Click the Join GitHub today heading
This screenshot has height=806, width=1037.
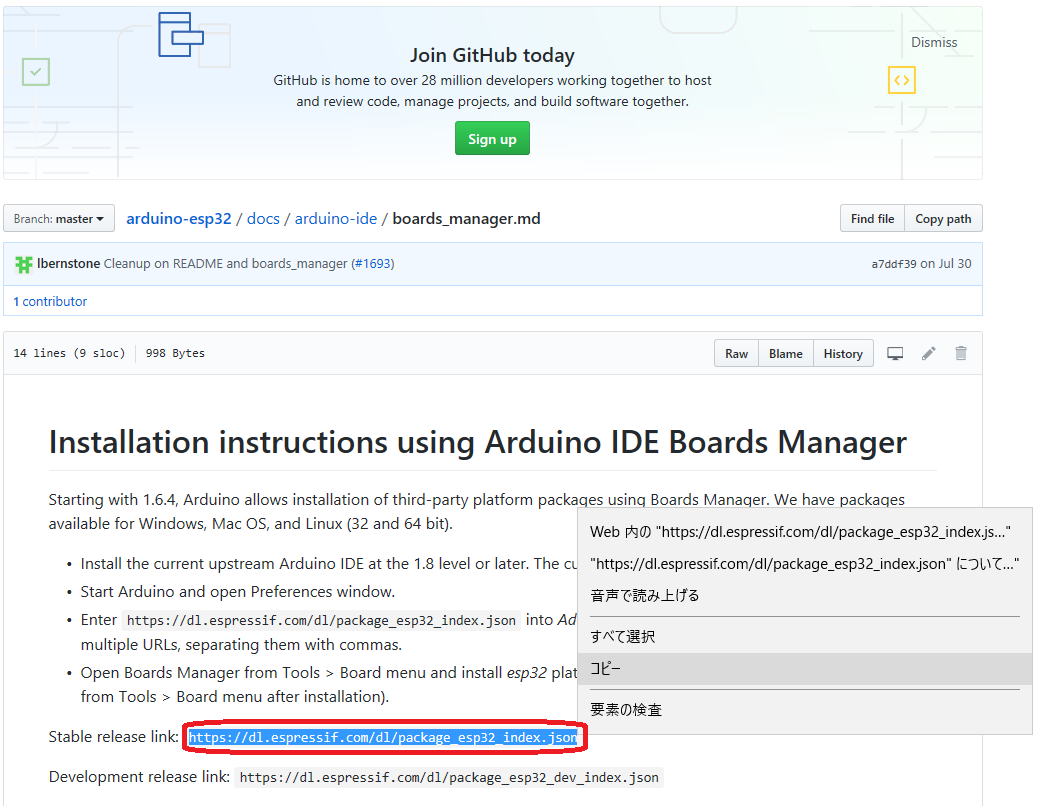[492, 55]
